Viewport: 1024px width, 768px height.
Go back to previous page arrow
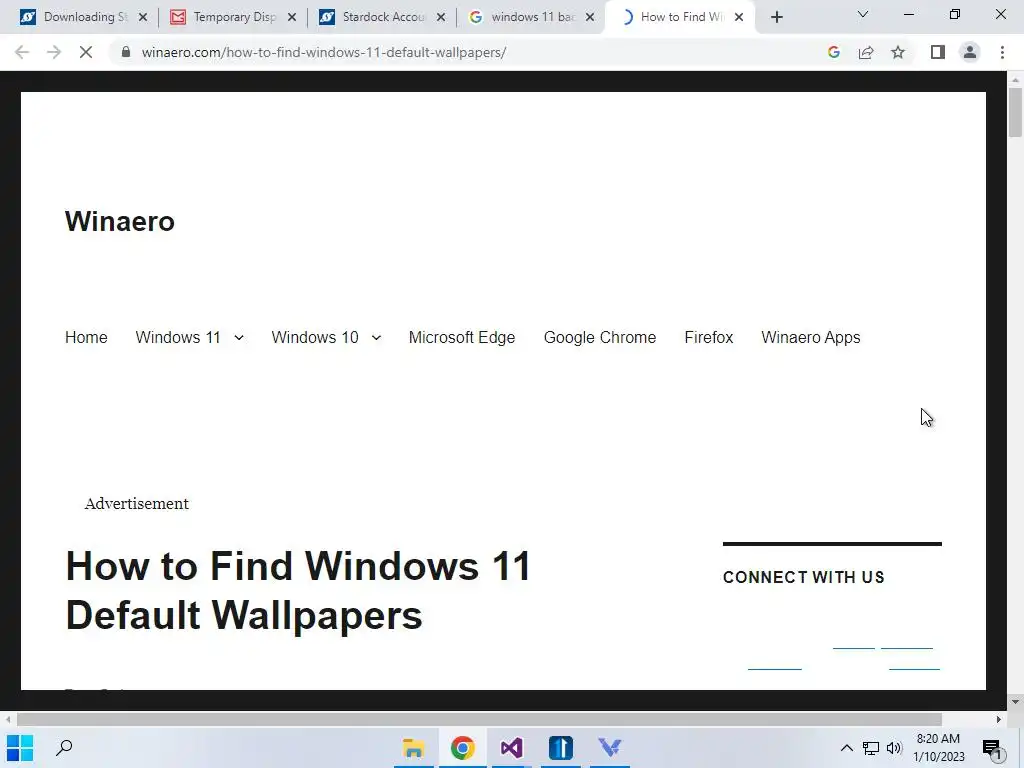coord(22,52)
